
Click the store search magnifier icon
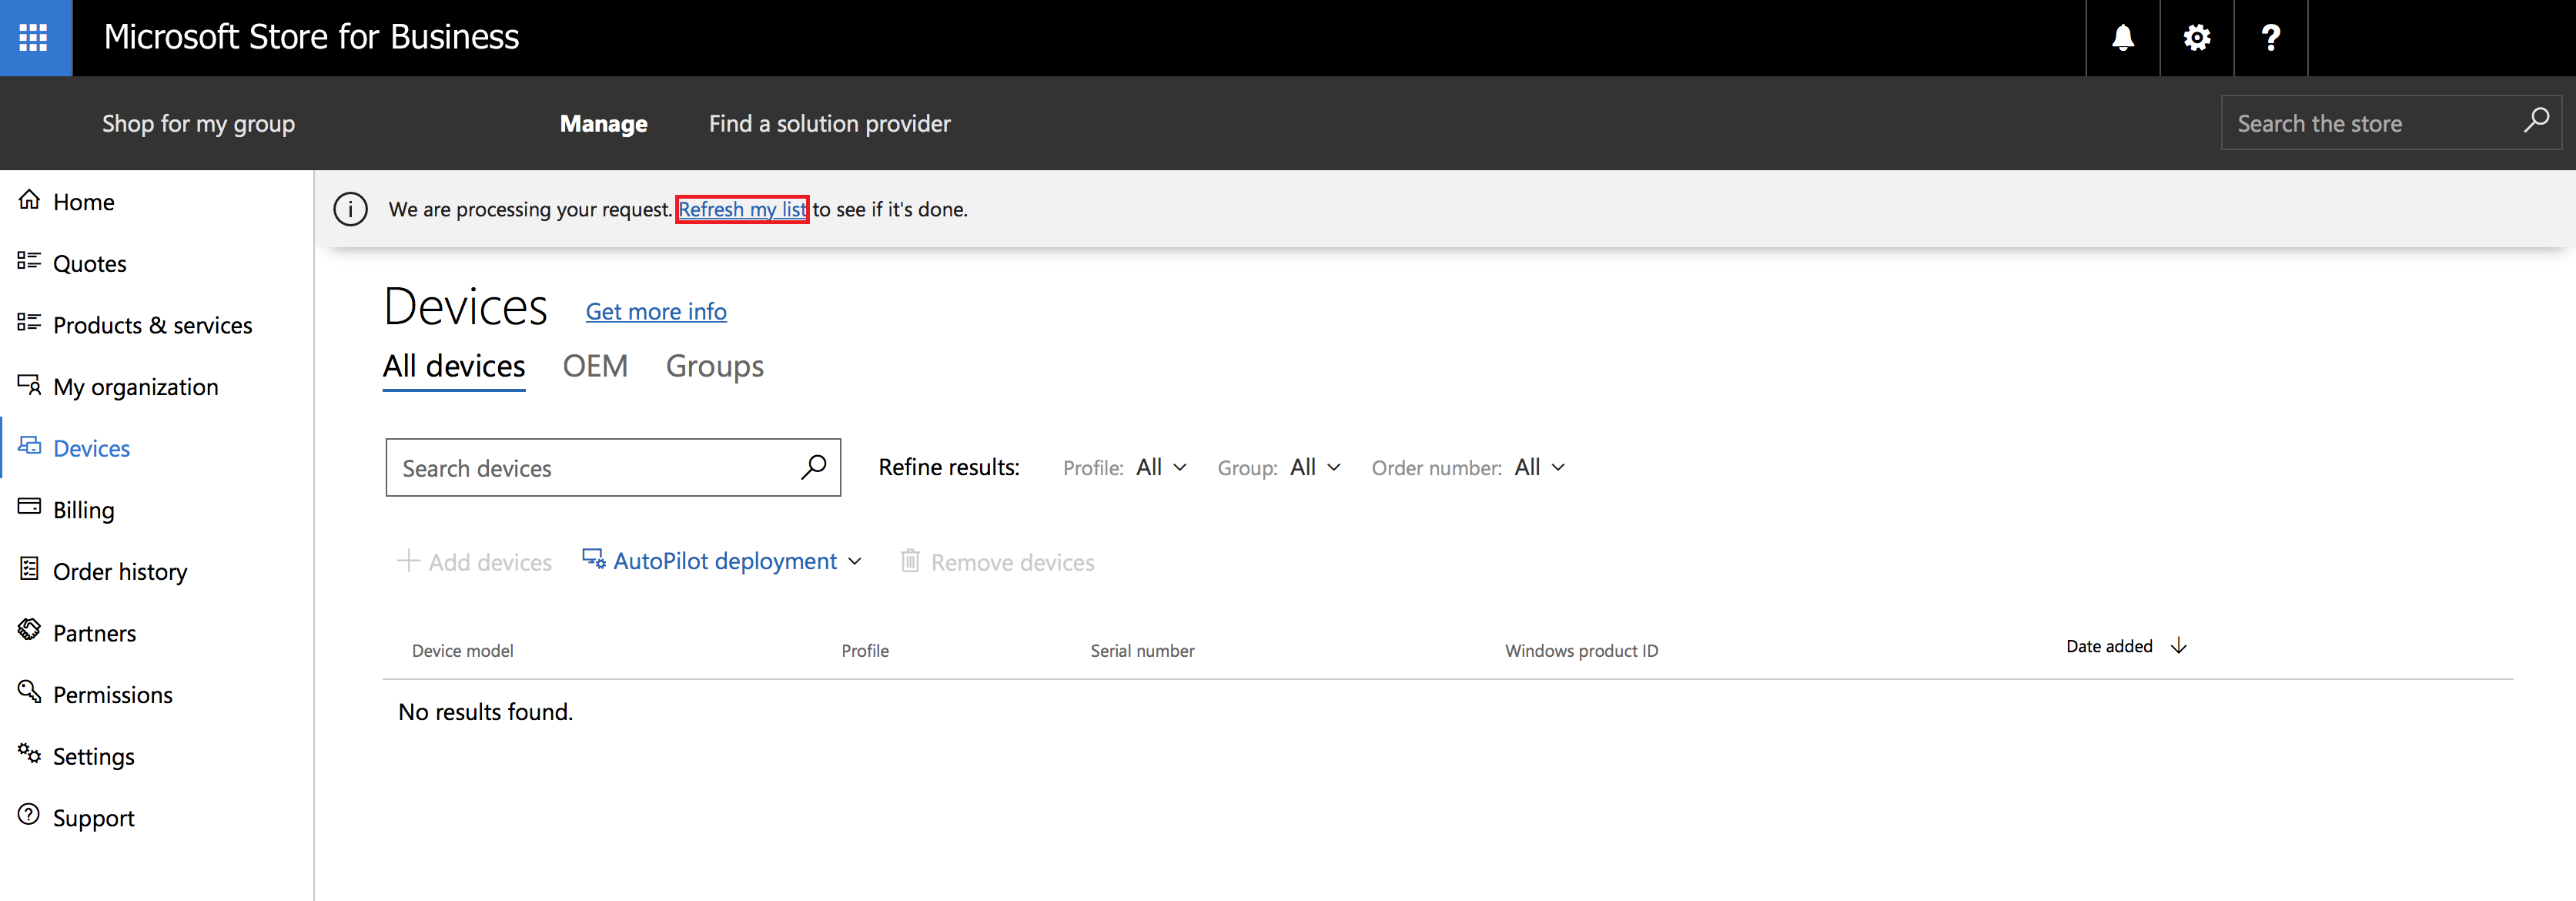point(2535,122)
